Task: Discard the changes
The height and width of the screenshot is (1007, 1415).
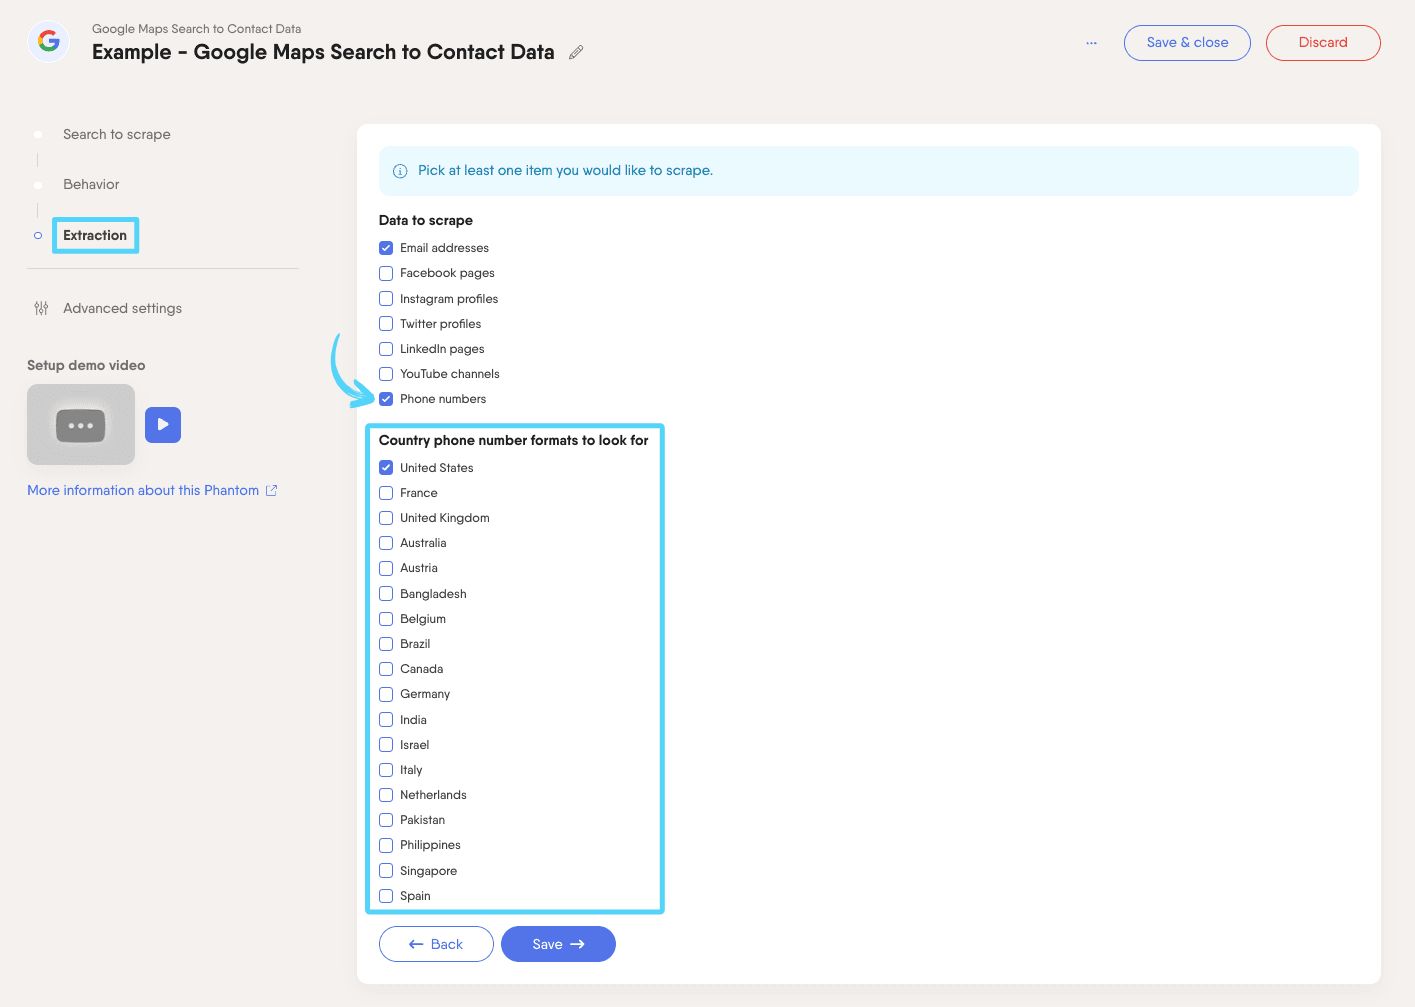Action: [1323, 43]
